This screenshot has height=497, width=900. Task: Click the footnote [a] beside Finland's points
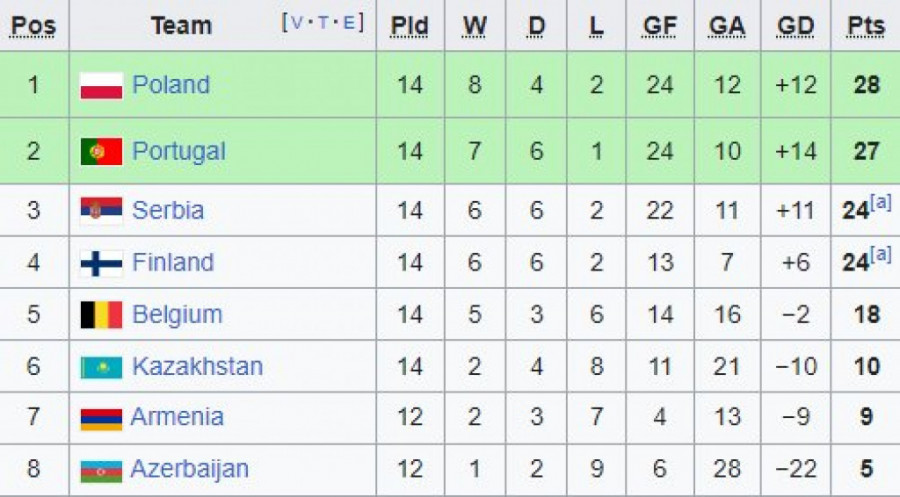point(881,254)
